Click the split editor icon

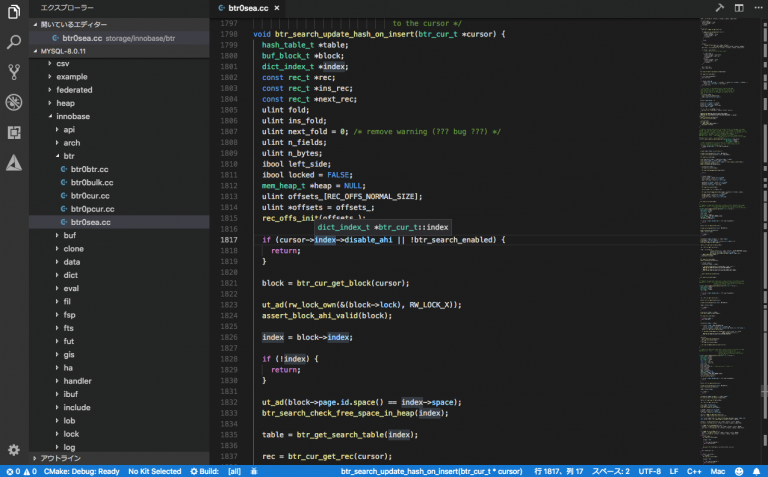pyautogui.click(x=738, y=8)
